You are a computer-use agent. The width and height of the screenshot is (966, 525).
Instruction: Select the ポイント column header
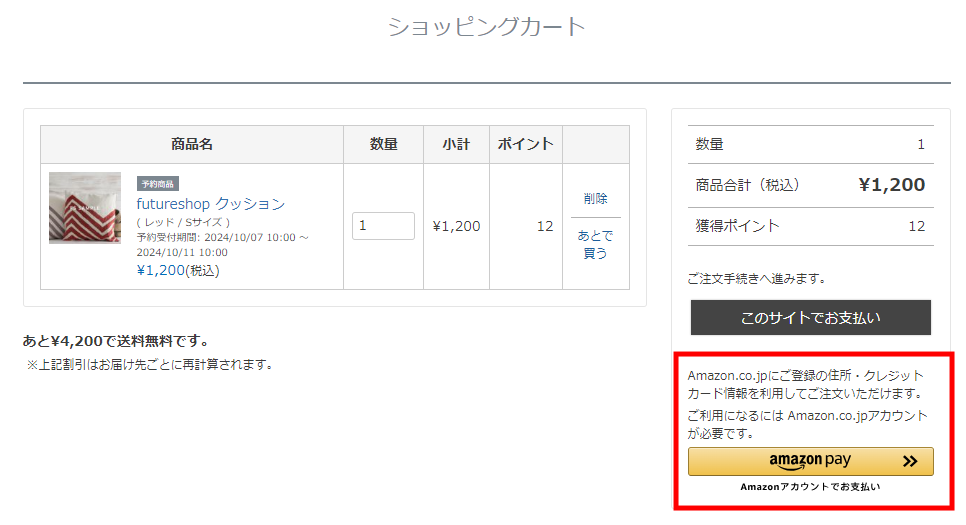[526, 144]
